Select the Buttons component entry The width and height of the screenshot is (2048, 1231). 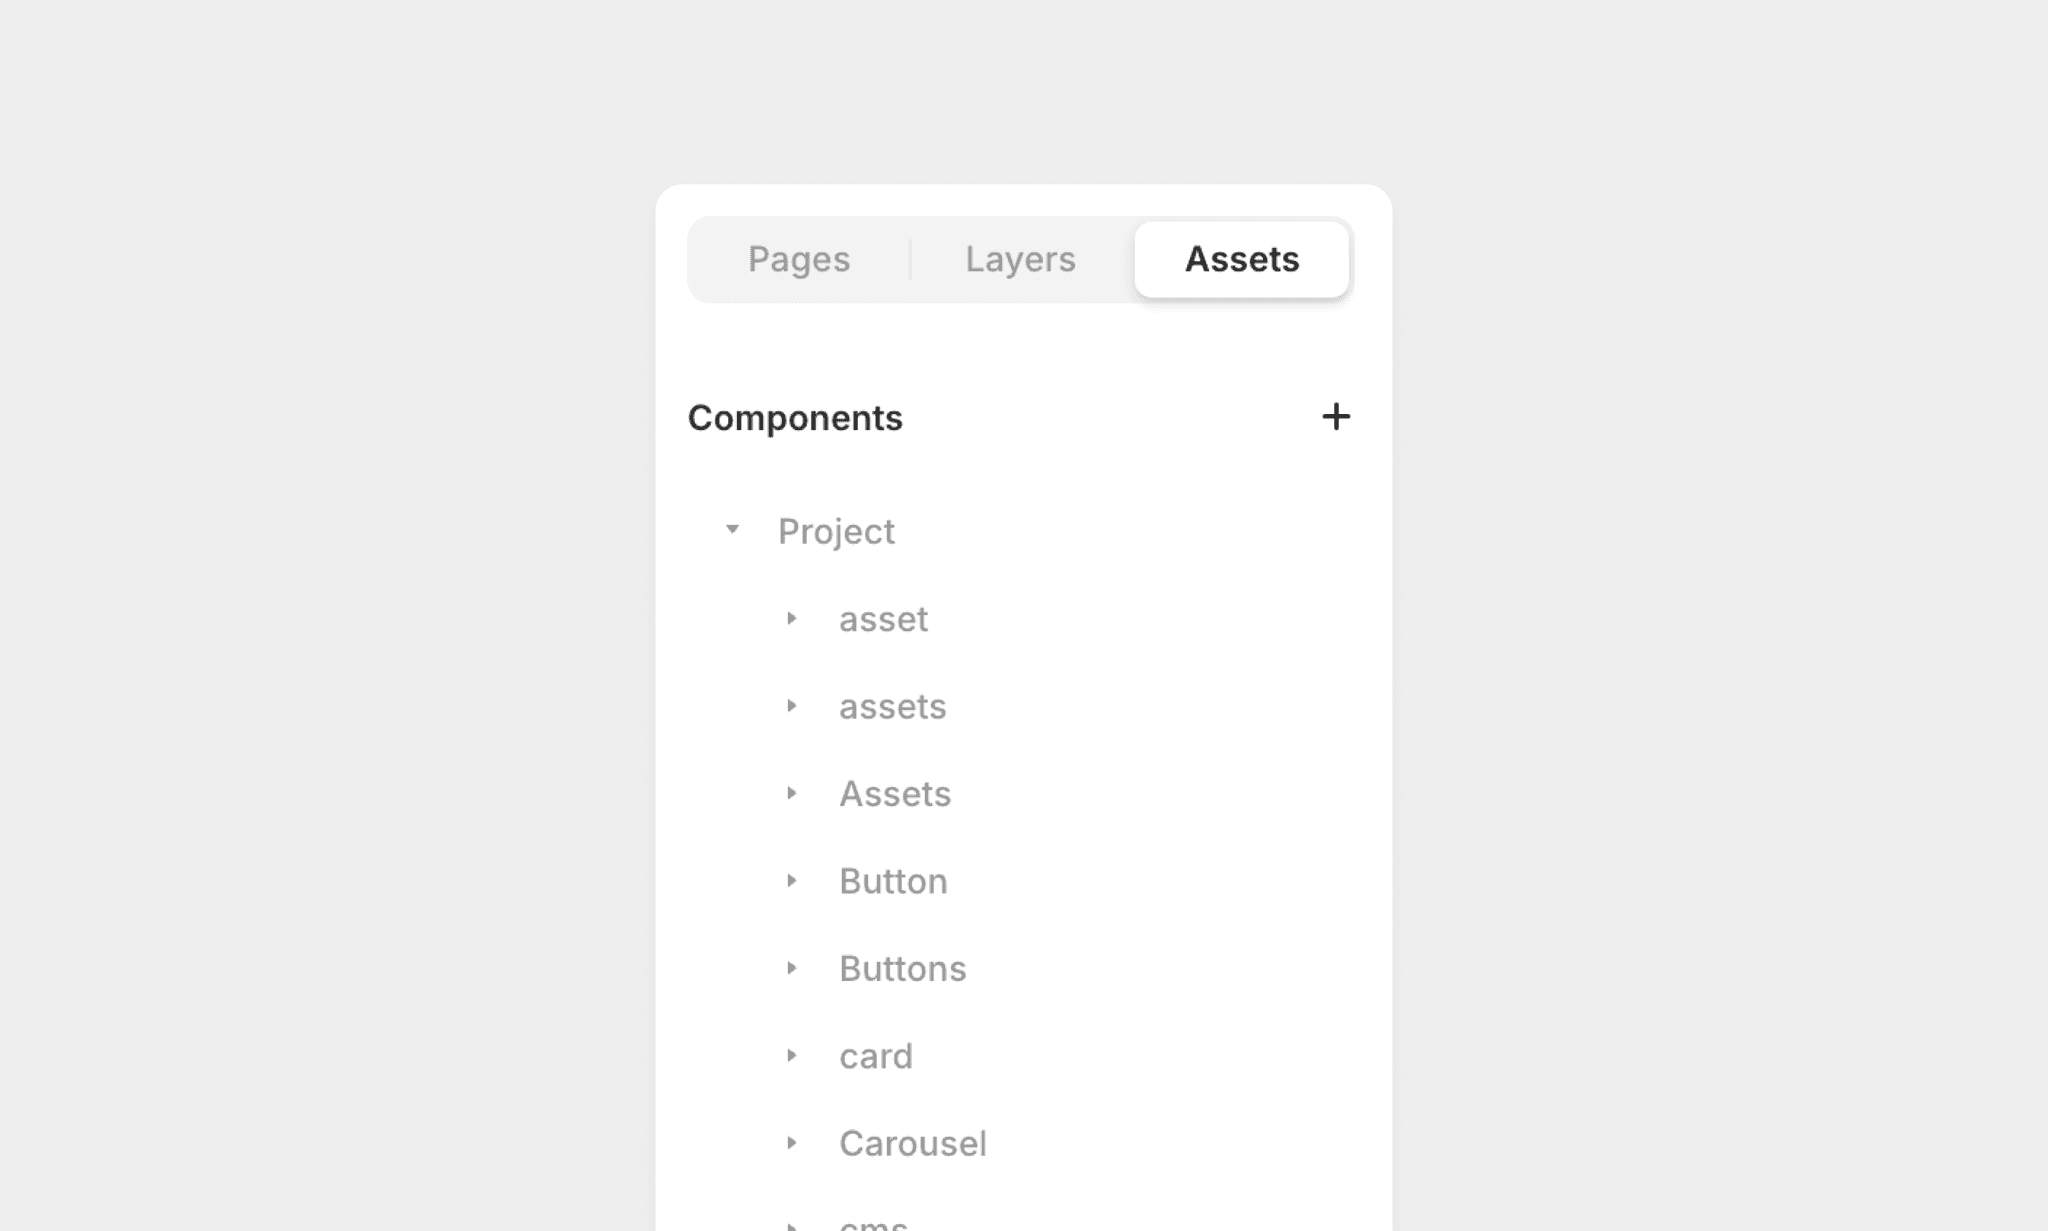(902, 967)
